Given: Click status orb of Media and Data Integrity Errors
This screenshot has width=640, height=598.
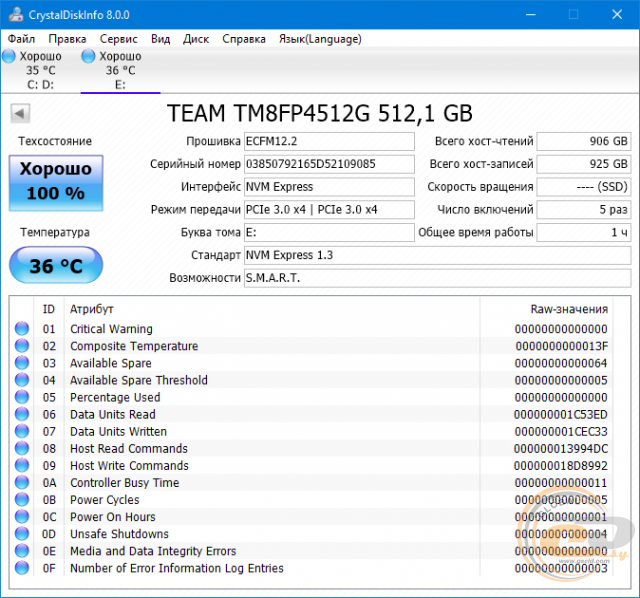Looking at the screenshot, I should pyautogui.click(x=22, y=551).
